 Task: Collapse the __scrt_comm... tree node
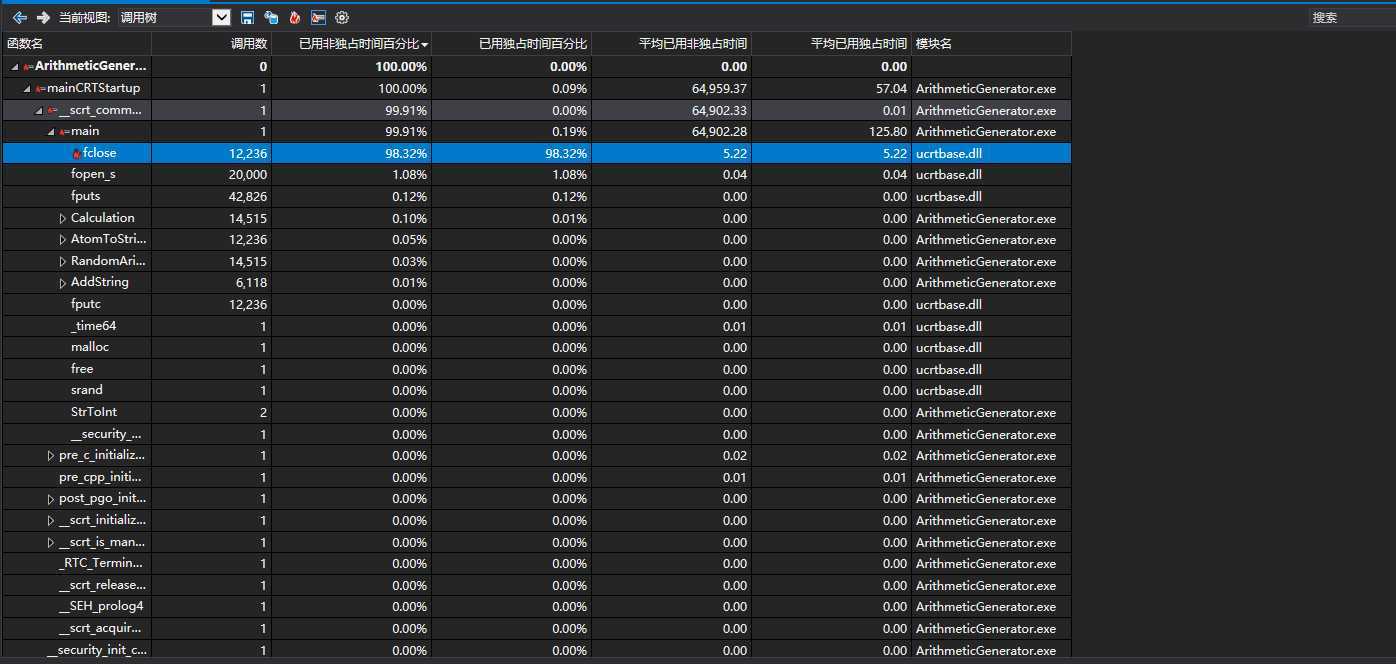tap(39, 110)
